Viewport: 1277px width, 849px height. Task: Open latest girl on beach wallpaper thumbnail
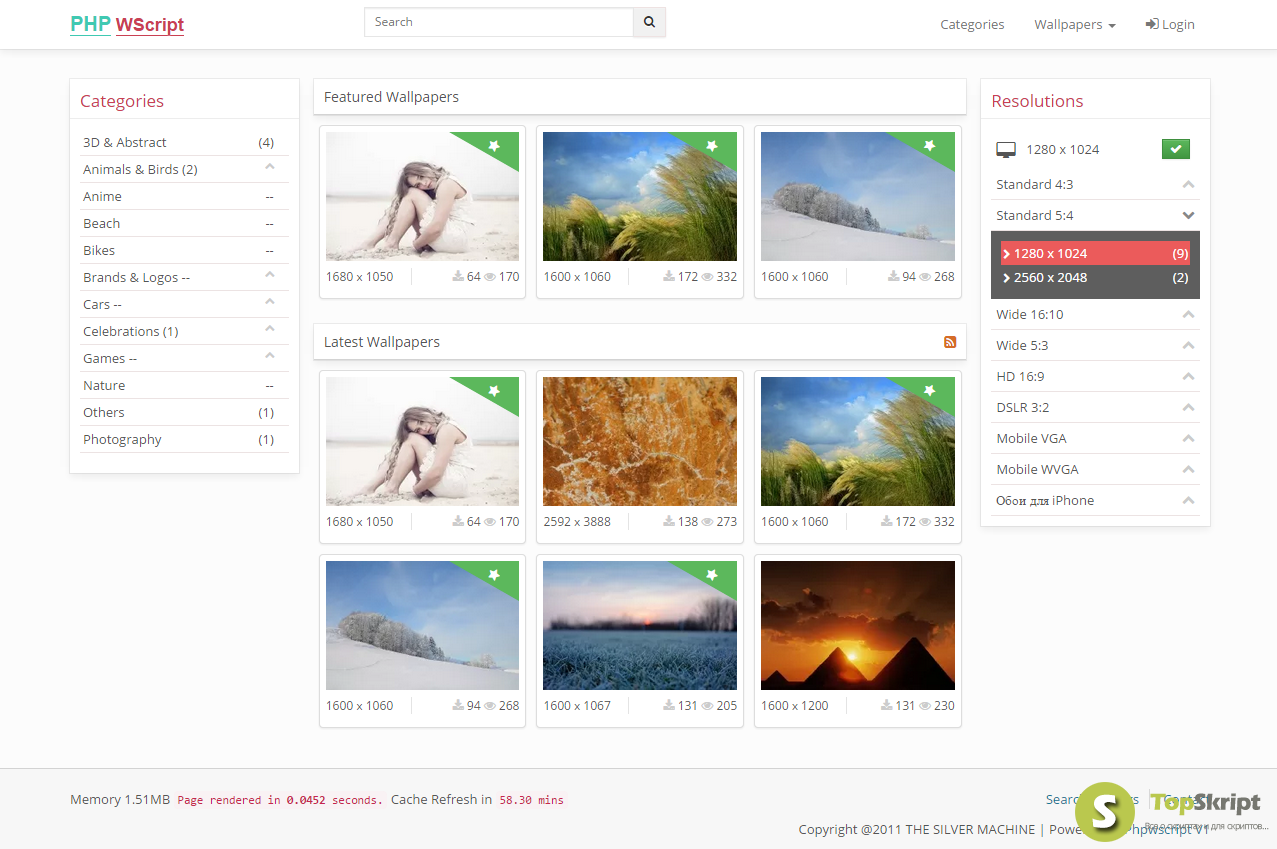(422, 441)
